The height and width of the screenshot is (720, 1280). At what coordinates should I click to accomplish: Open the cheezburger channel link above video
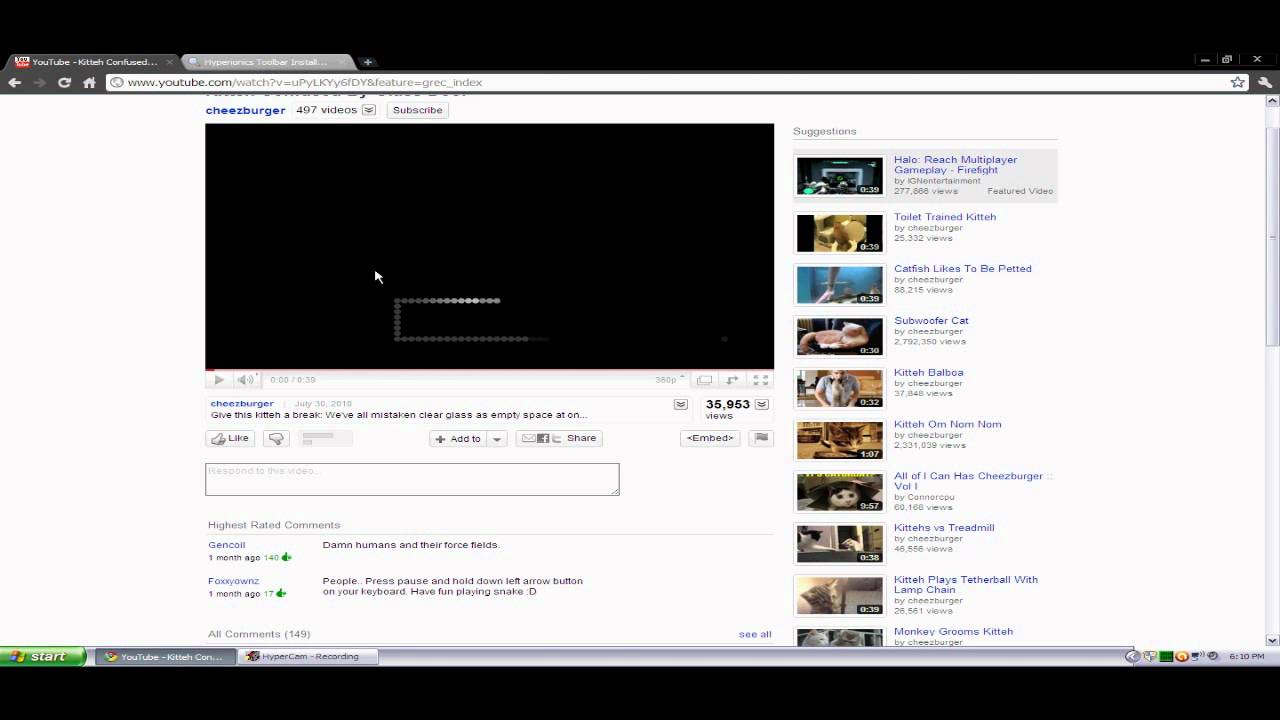coord(245,110)
